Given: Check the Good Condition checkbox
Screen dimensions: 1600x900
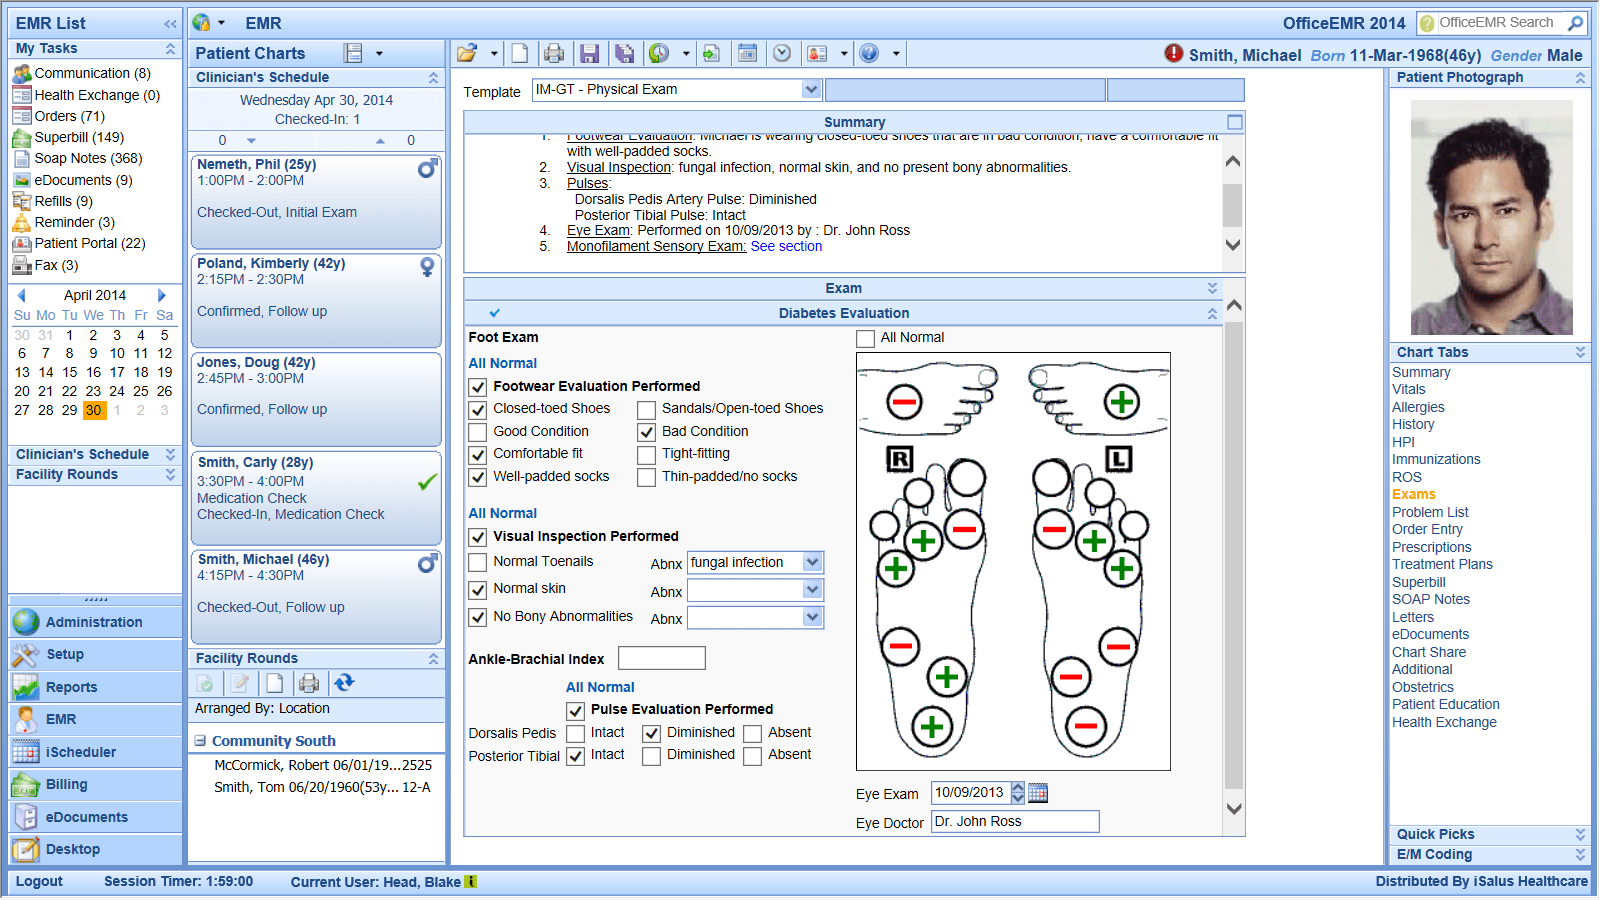Looking at the screenshot, I should 478,432.
